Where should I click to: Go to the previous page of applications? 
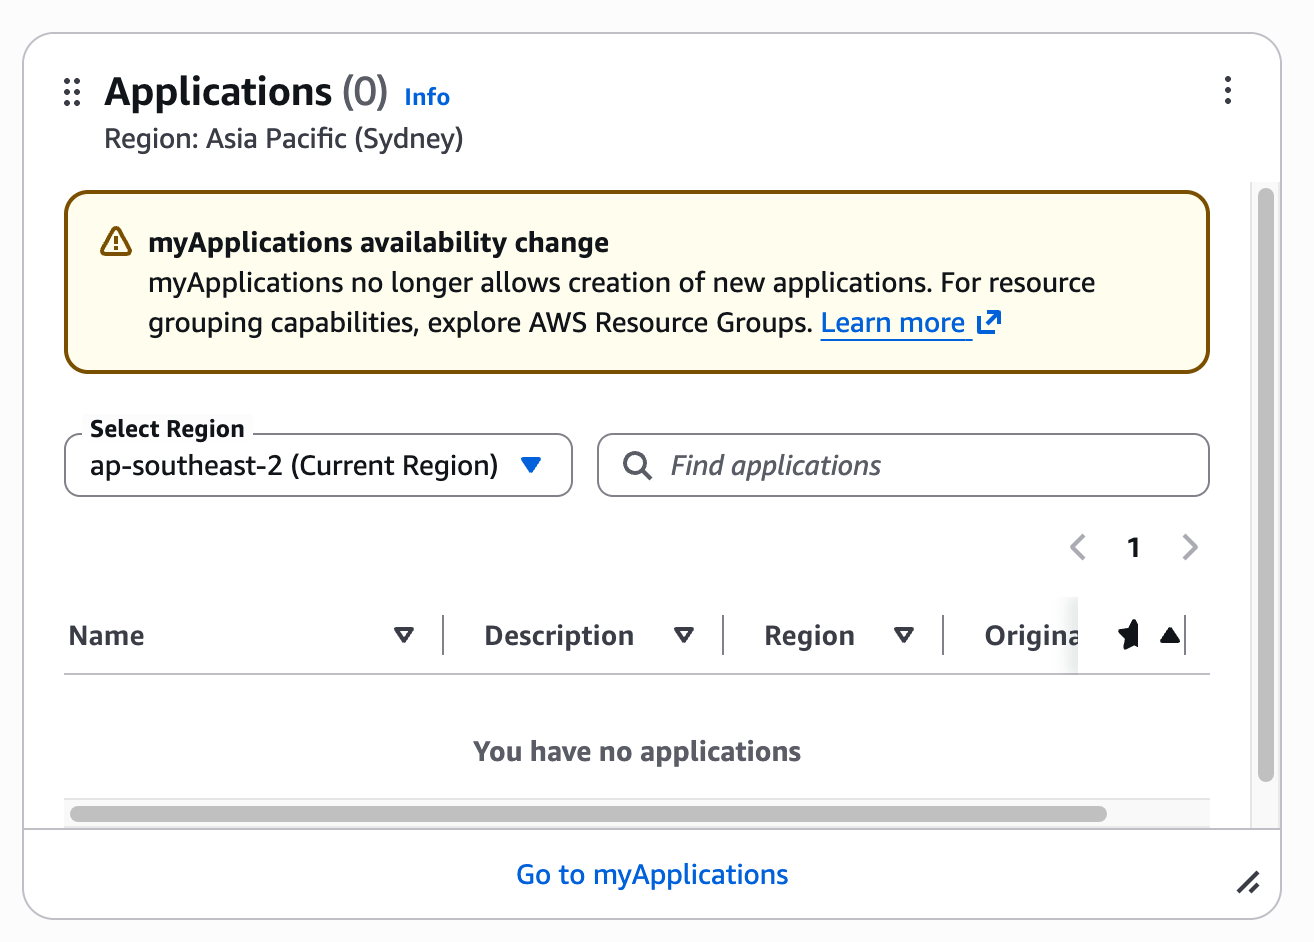pos(1078,547)
